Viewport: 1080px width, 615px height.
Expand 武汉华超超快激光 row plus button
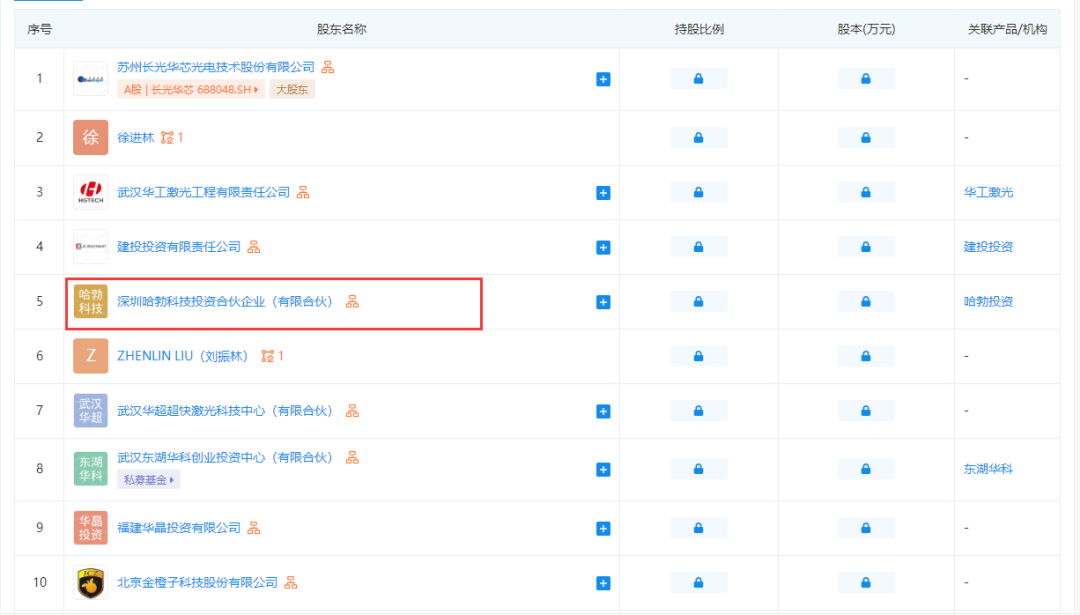(603, 412)
